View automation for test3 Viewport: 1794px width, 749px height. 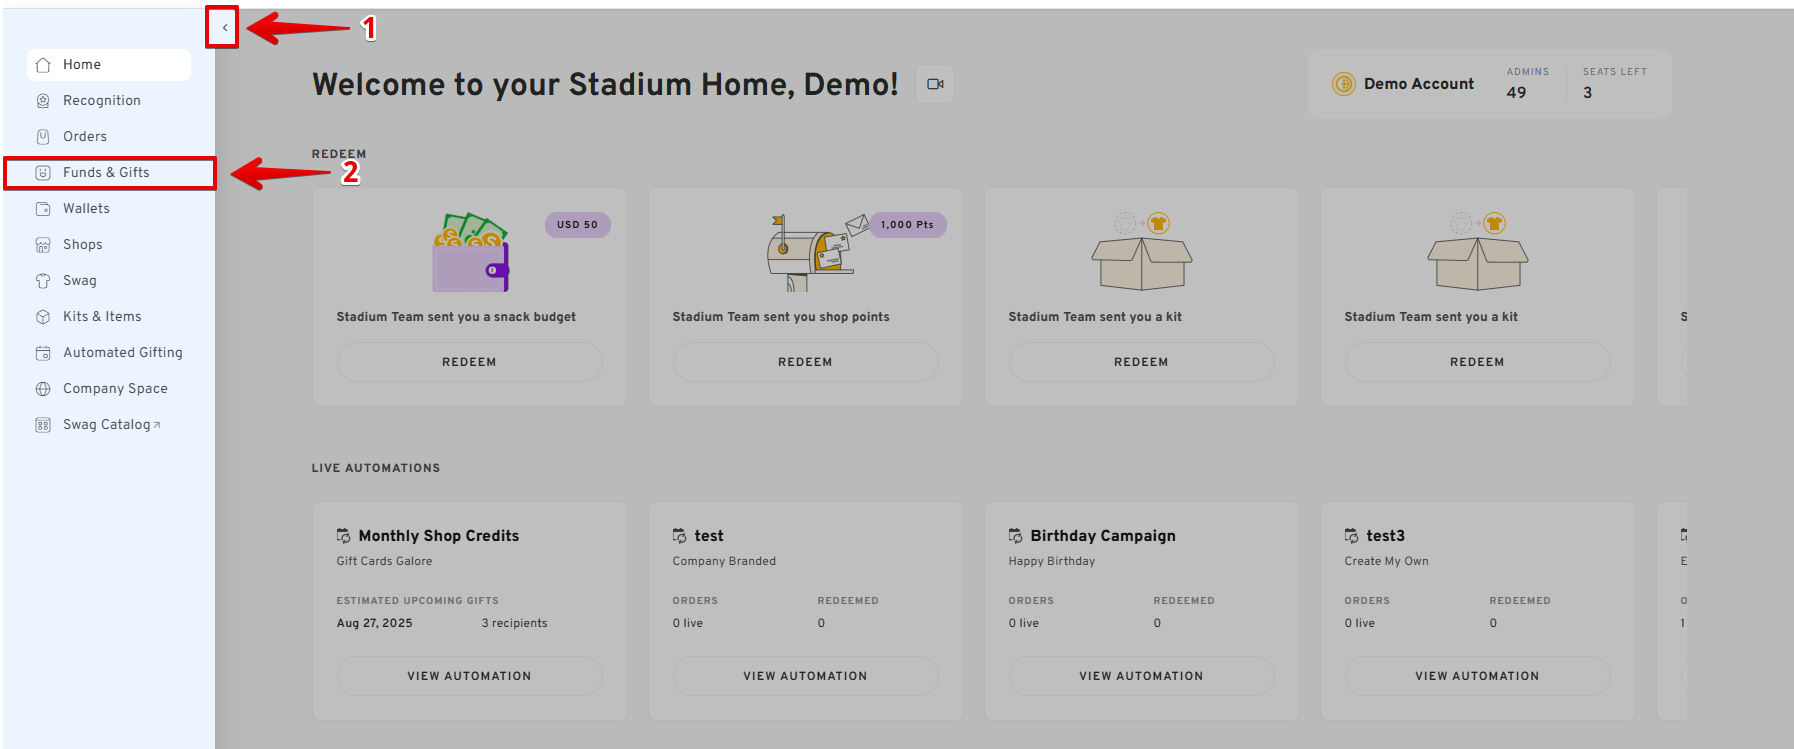click(x=1477, y=676)
